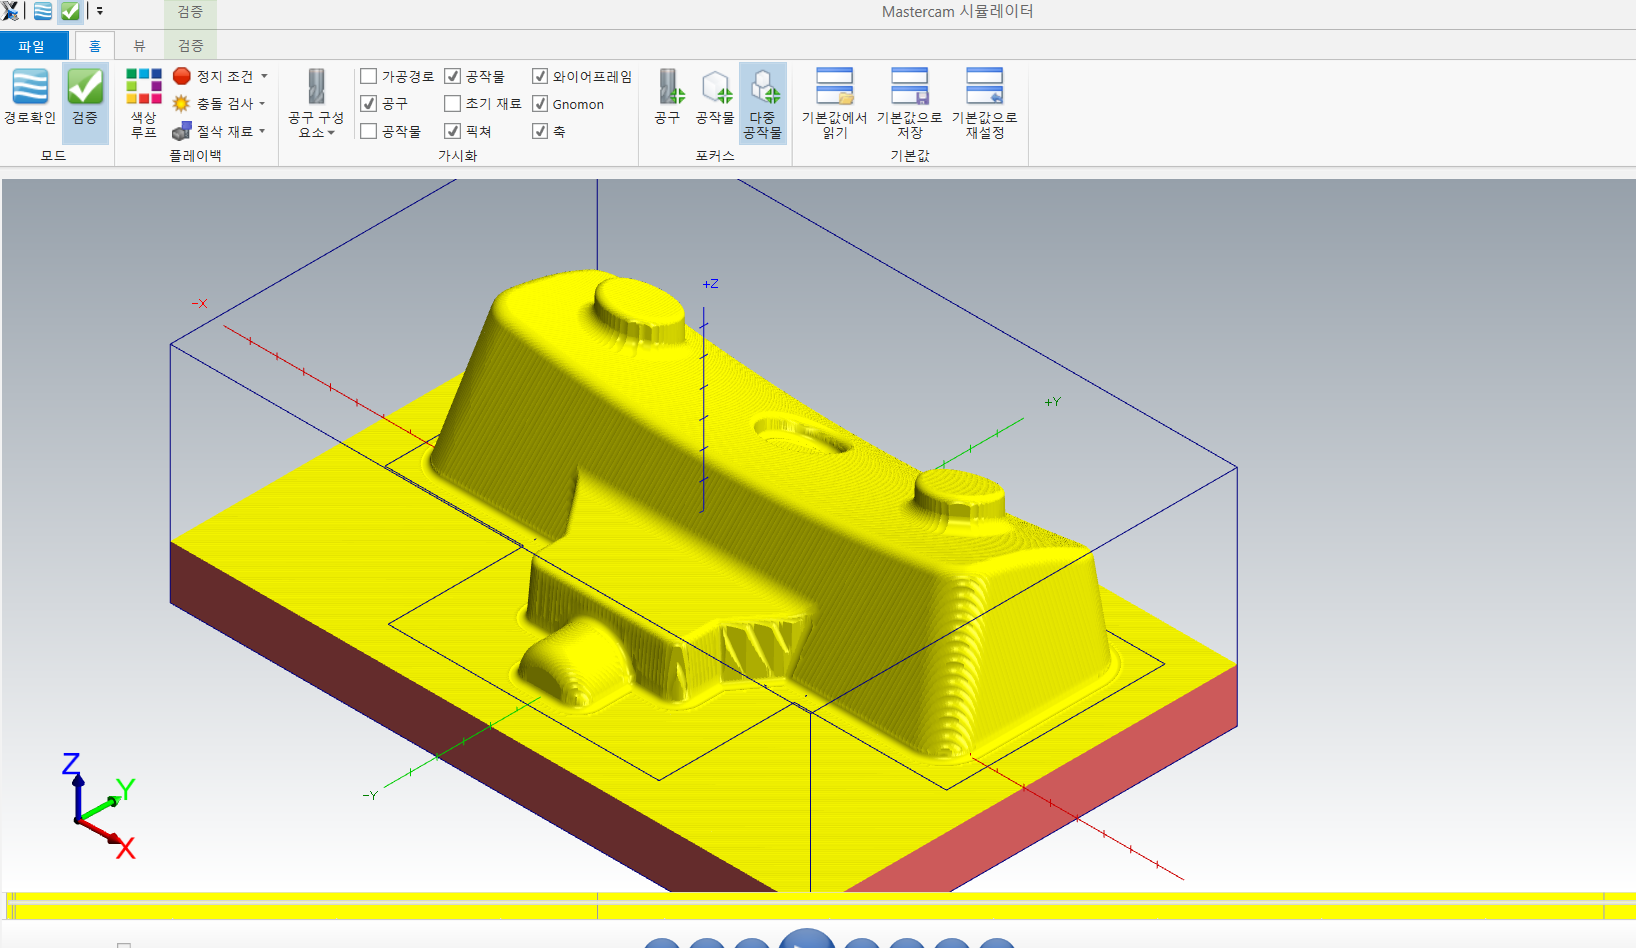Viewport: 1636px width, 948px height.
Task: Switch to 뷰 view ribbon tab
Action: pyautogui.click(x=139, y=46)
